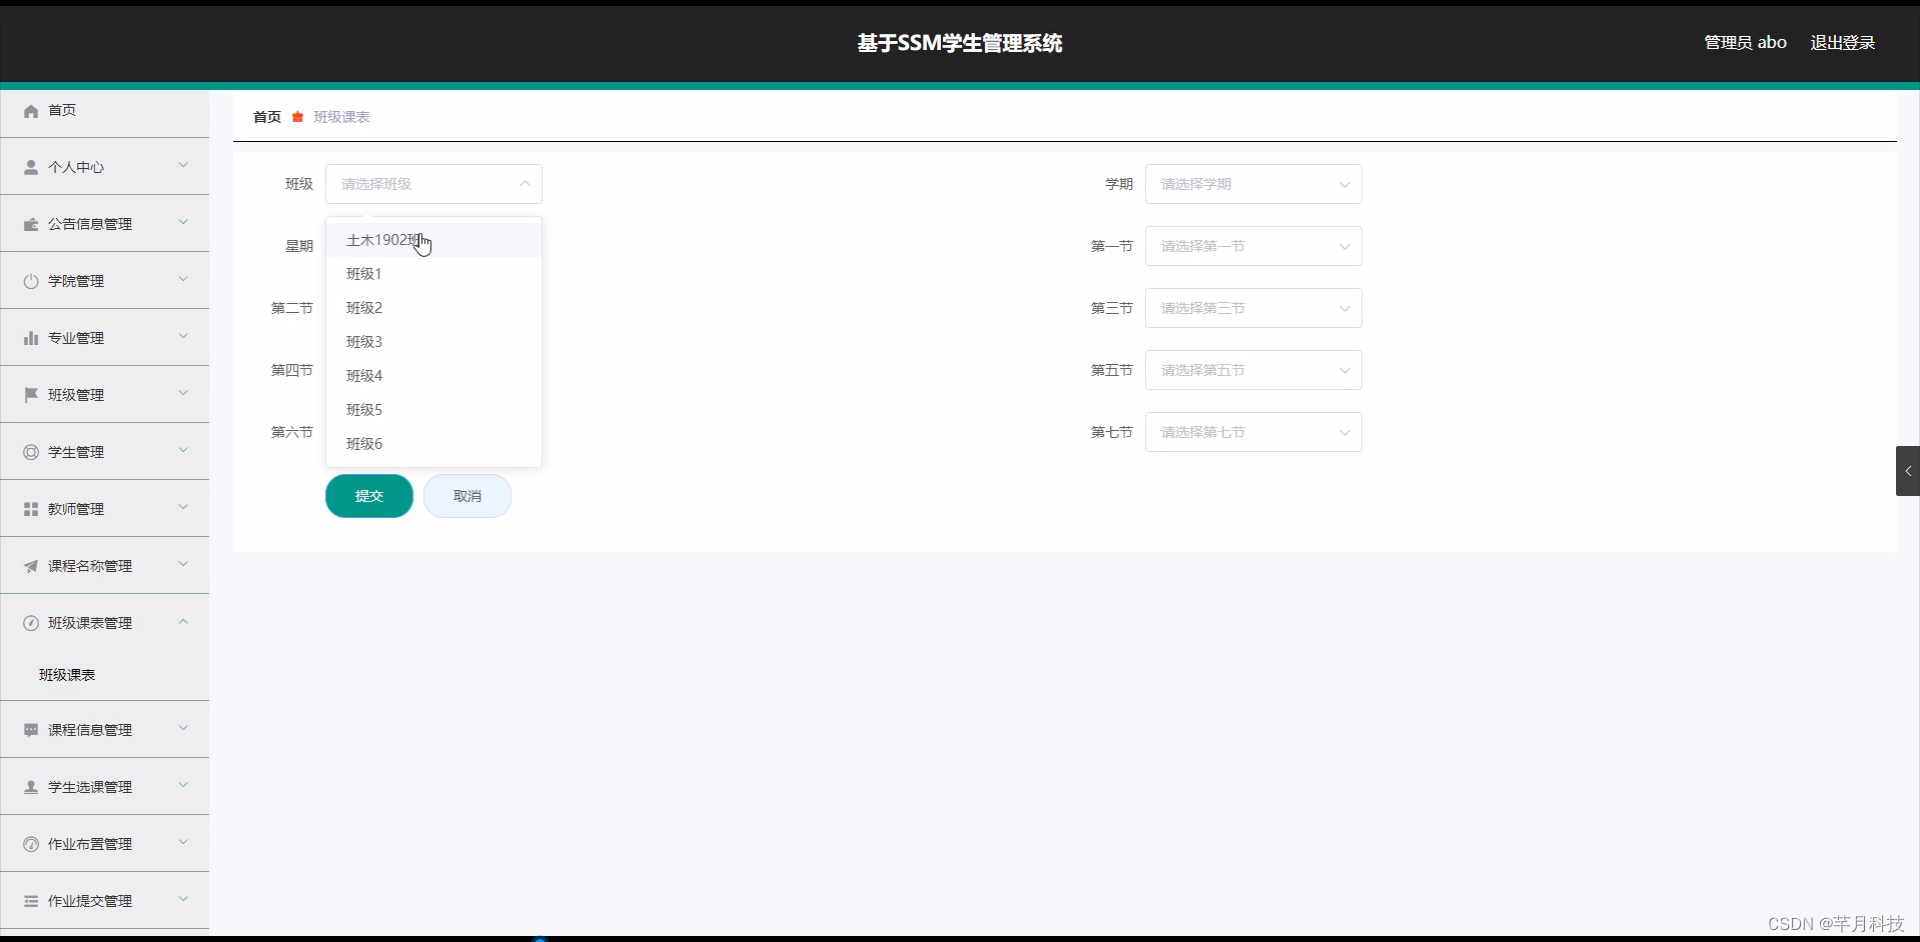The height and width of the screenshot is (942, 1920).
Task: Select the 专业管理 bar chart icon
Action: [x=30, y=337]
